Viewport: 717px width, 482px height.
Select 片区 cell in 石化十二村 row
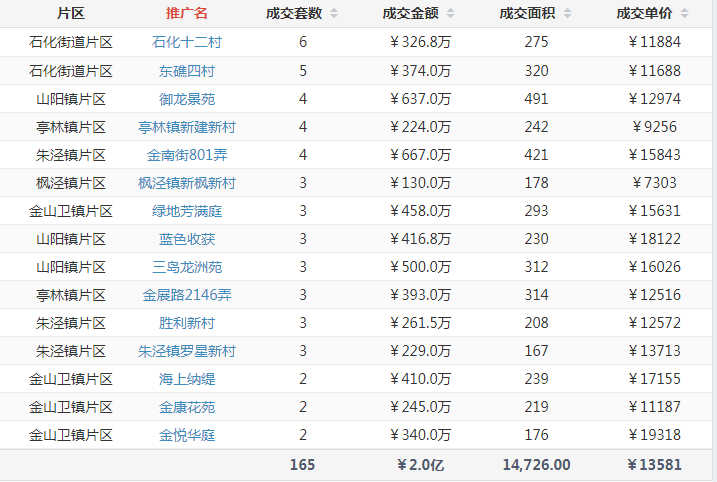[x=70, y=42]
